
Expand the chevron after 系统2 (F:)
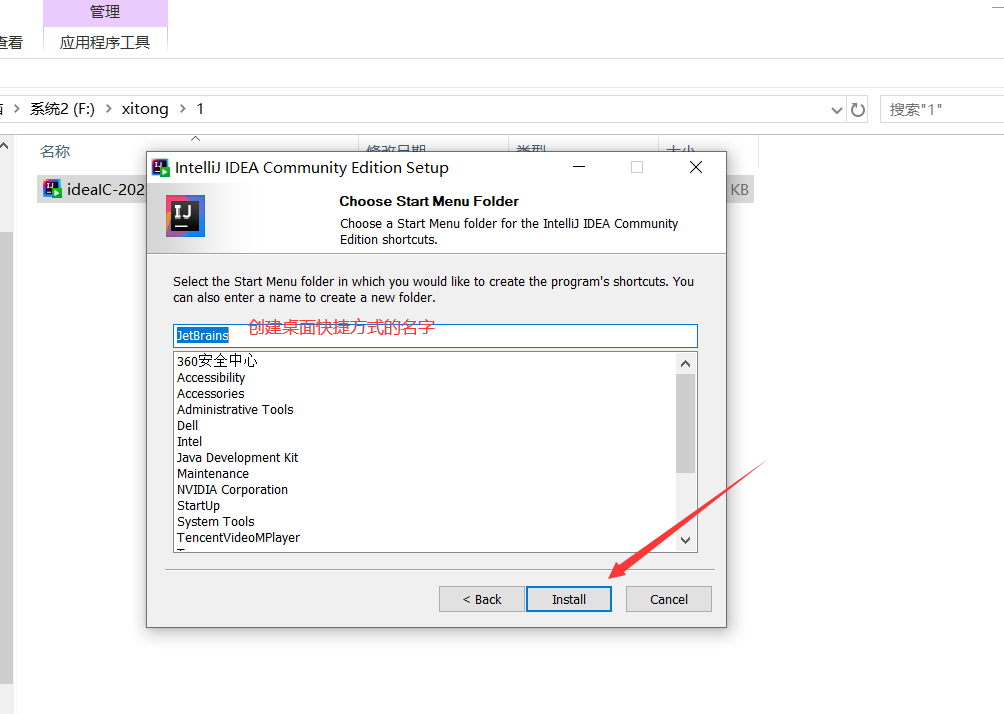click(108, 109)
